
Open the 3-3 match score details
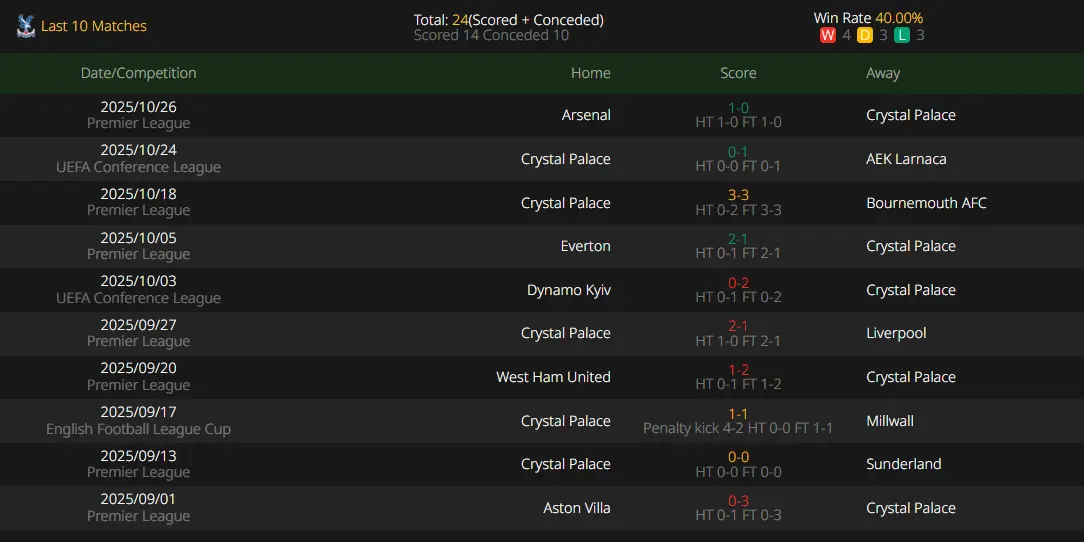(x=738, y=195)
